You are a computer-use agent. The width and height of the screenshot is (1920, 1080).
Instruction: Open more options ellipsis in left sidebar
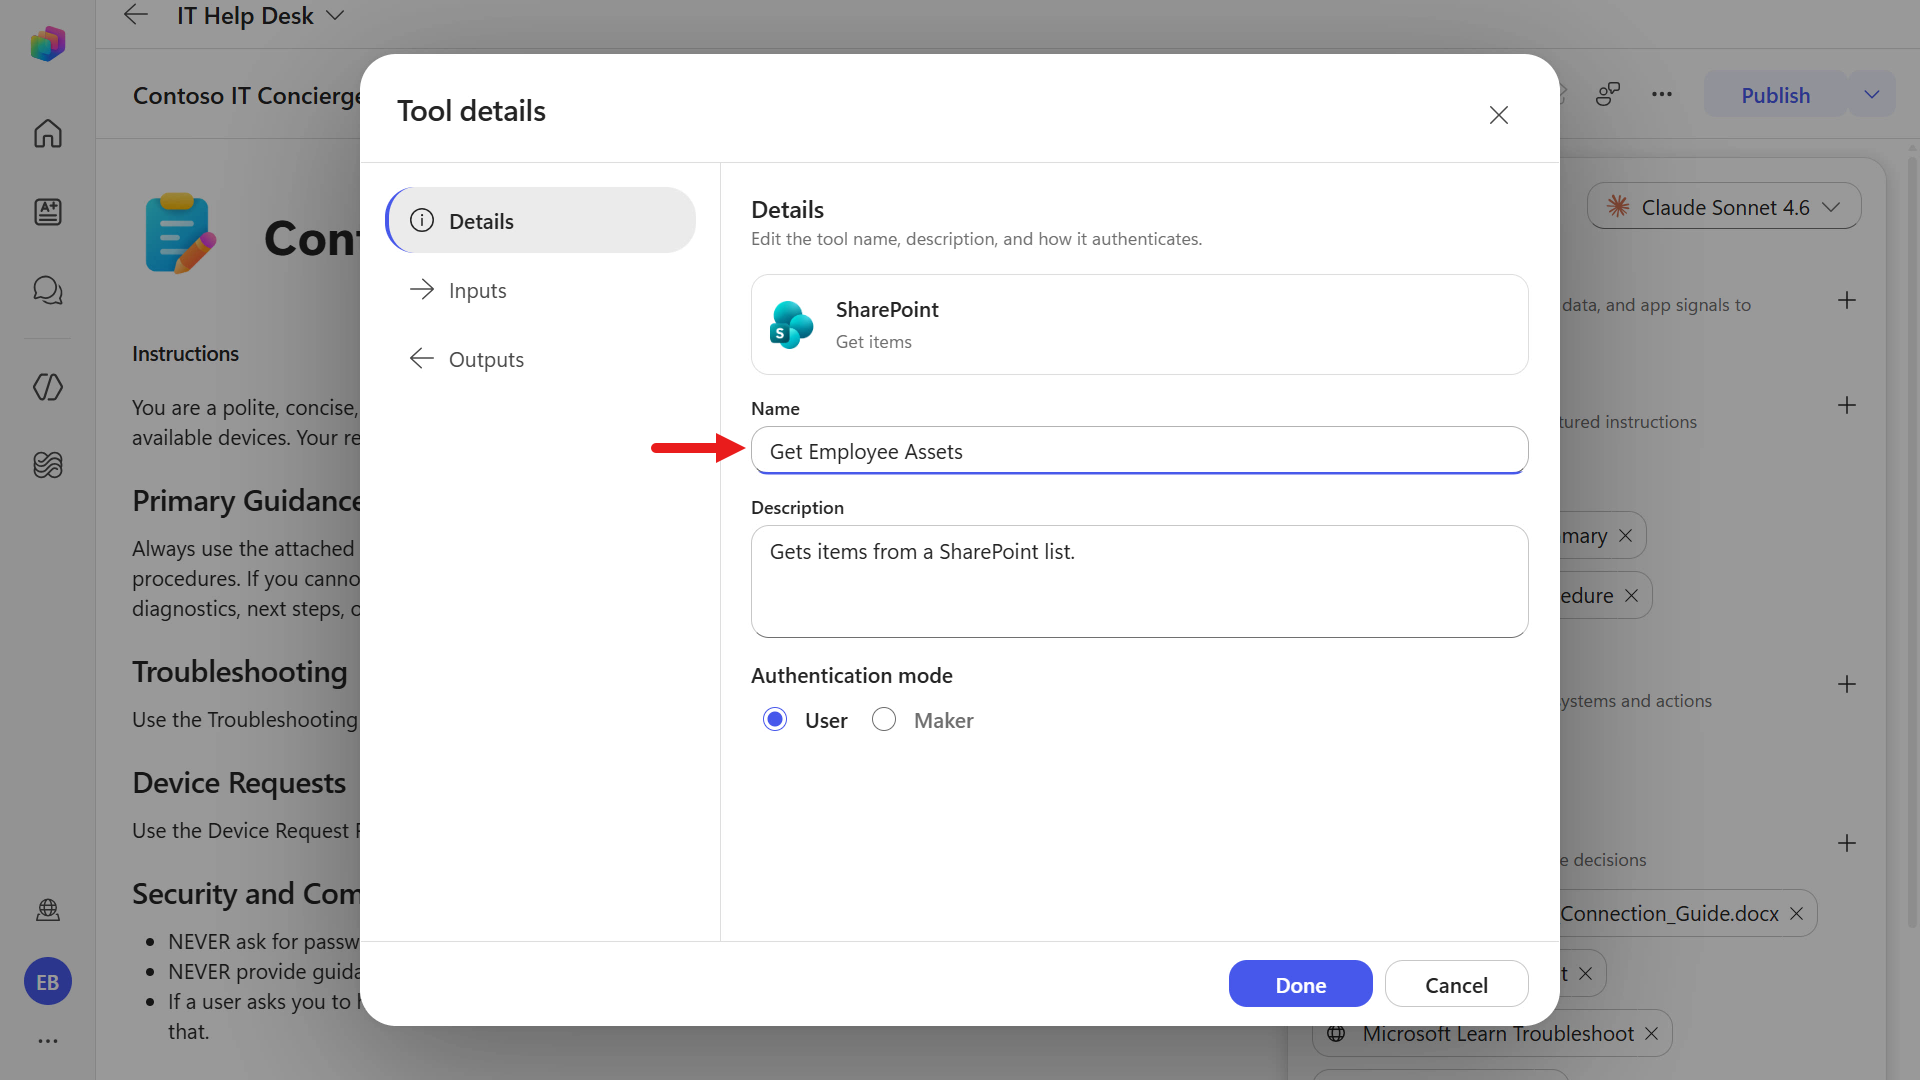[47, 1041]
